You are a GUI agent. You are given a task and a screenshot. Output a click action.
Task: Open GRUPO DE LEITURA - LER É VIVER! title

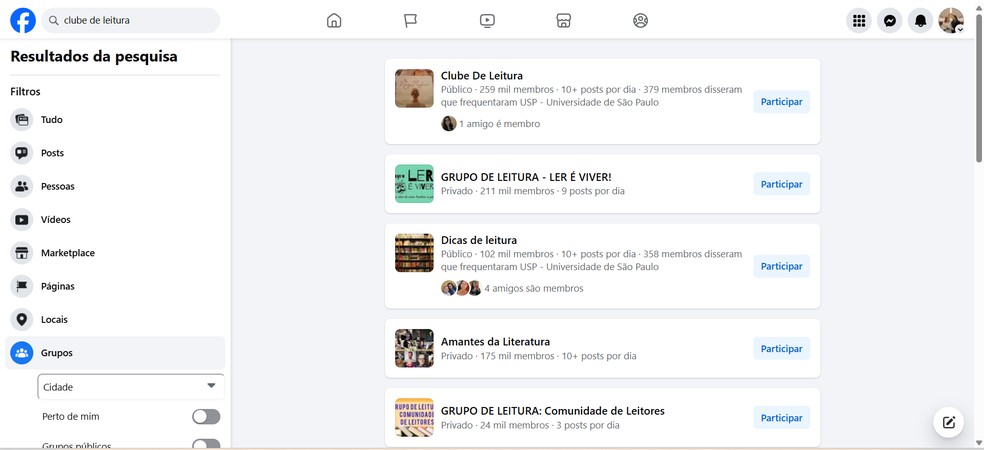coord(526,177)
